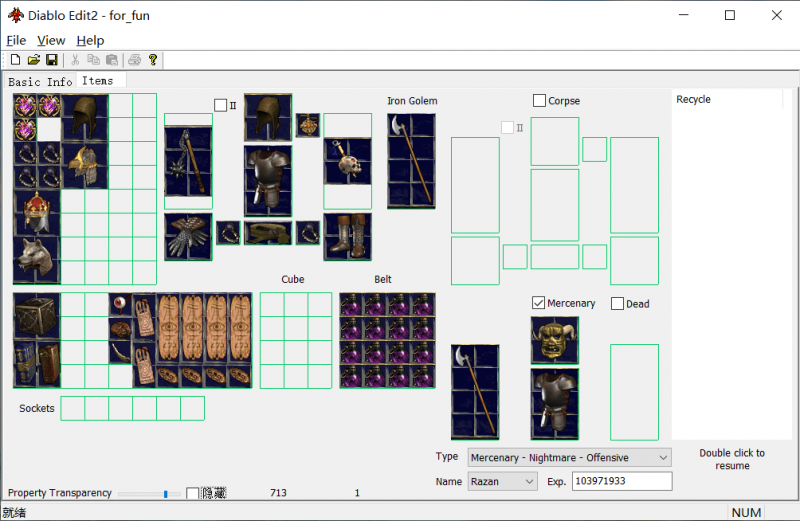Uncheck the Mercenary checkbox

point(538,303)
